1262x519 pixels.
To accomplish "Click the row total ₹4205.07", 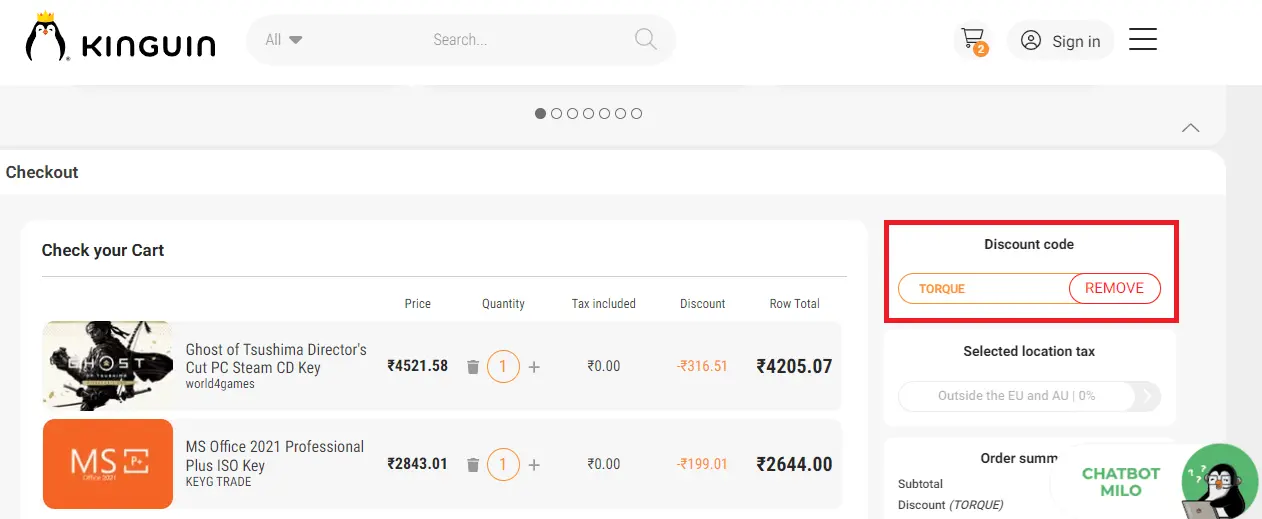I will click(794, 366).
